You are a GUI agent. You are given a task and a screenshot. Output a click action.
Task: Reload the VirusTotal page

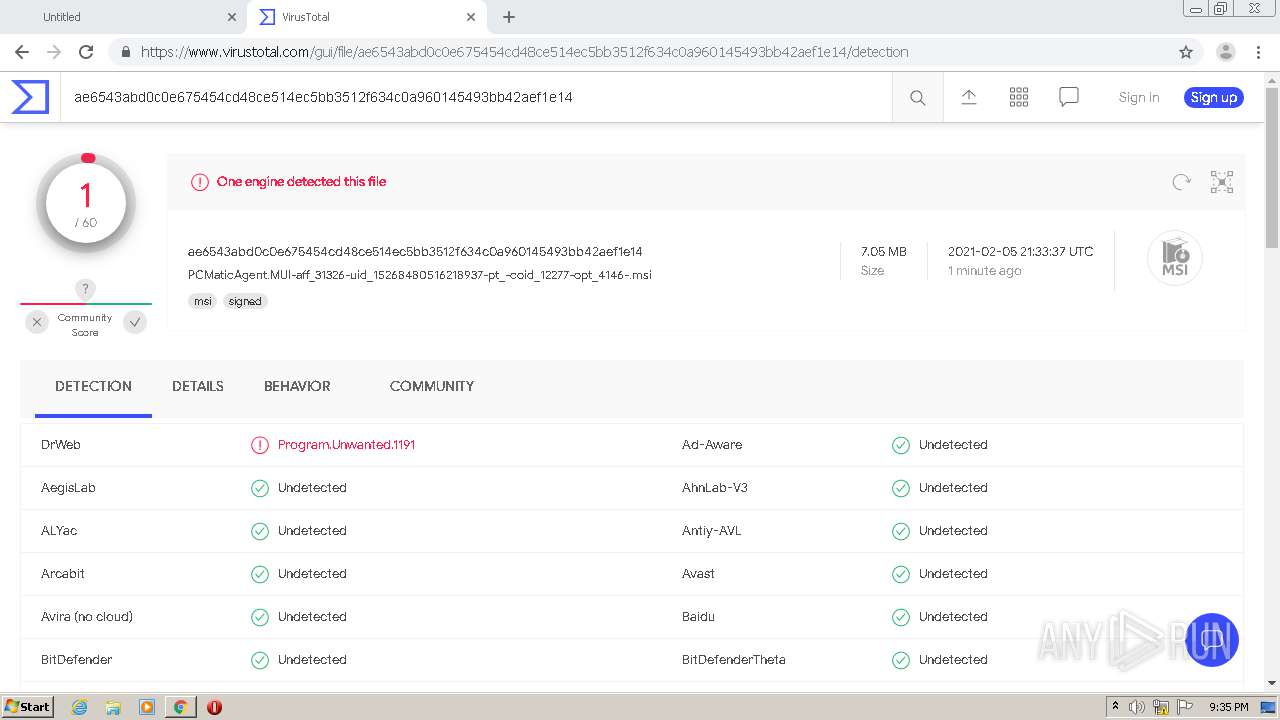(x=86, y=52)
